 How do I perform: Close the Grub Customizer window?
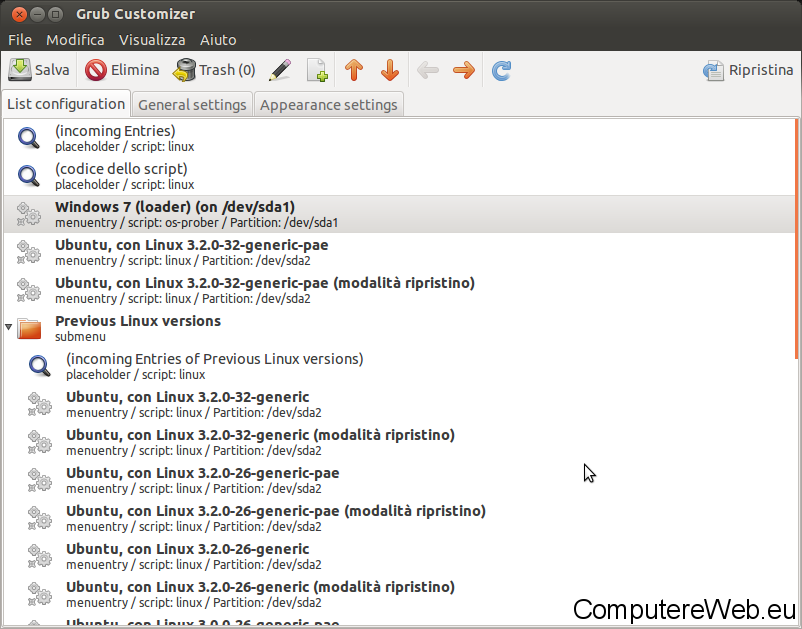pos(19,14)
